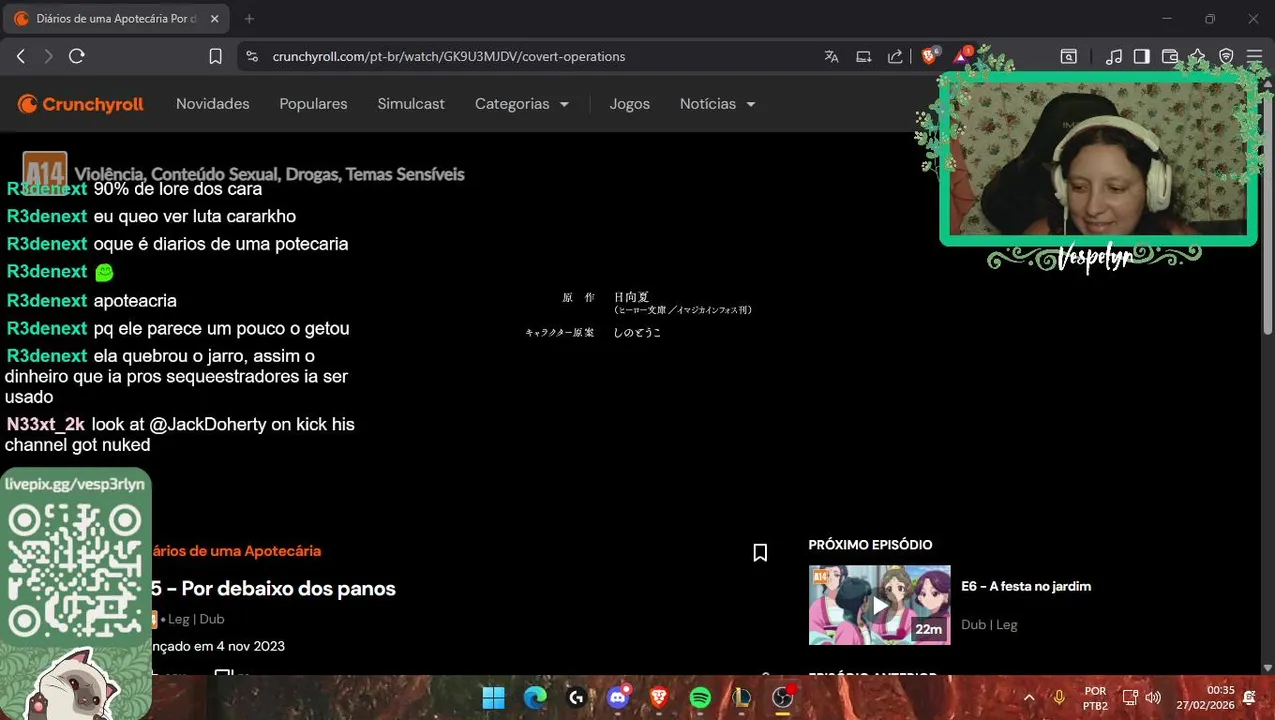Click the install app icon in address bar
Viewport: 1275px width, 720px height.
(864, 57)
